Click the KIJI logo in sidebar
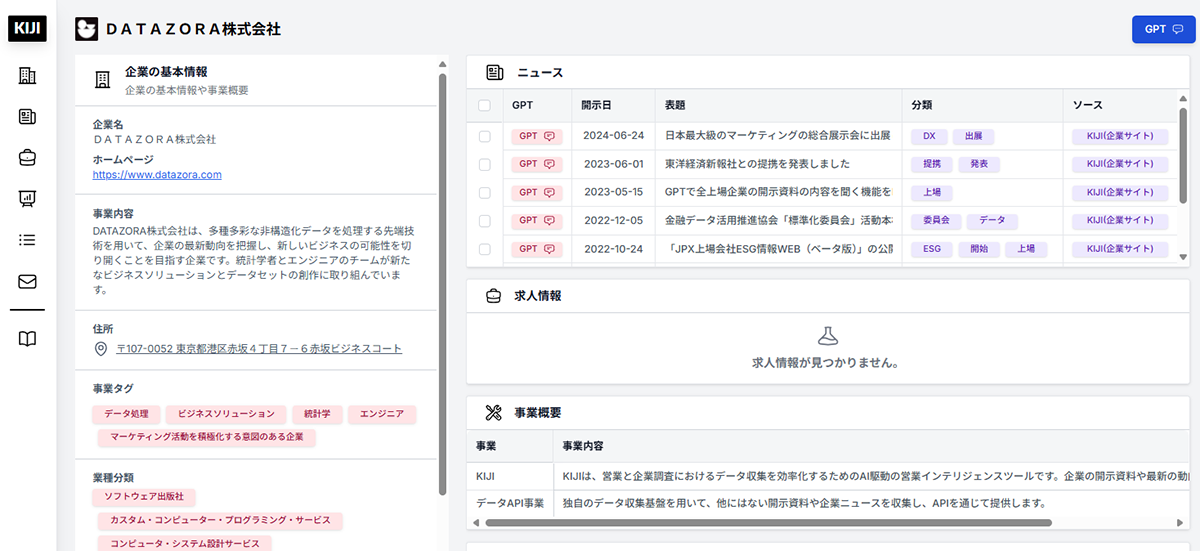Screen dimensions: 1200x551 pyautogui.click(x=28, y=28)
